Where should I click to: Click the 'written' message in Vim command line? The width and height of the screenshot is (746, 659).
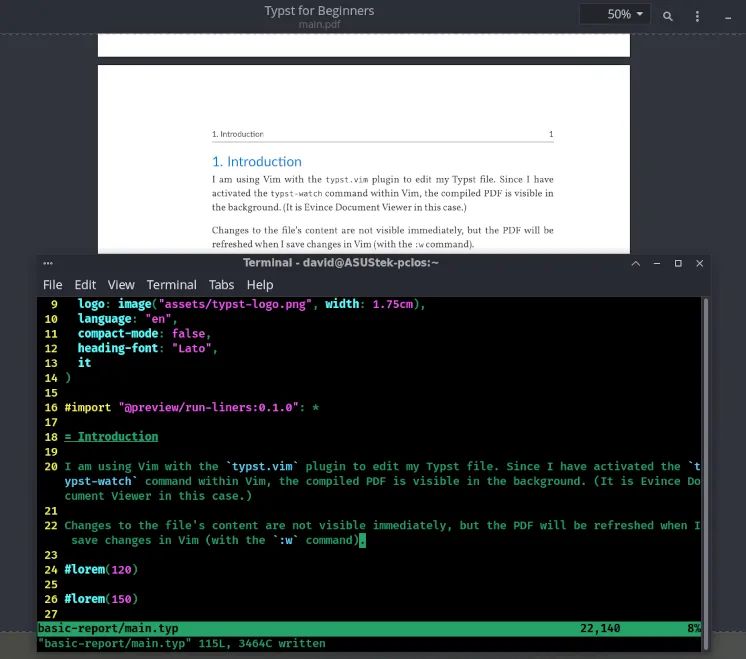click(302, 643)
